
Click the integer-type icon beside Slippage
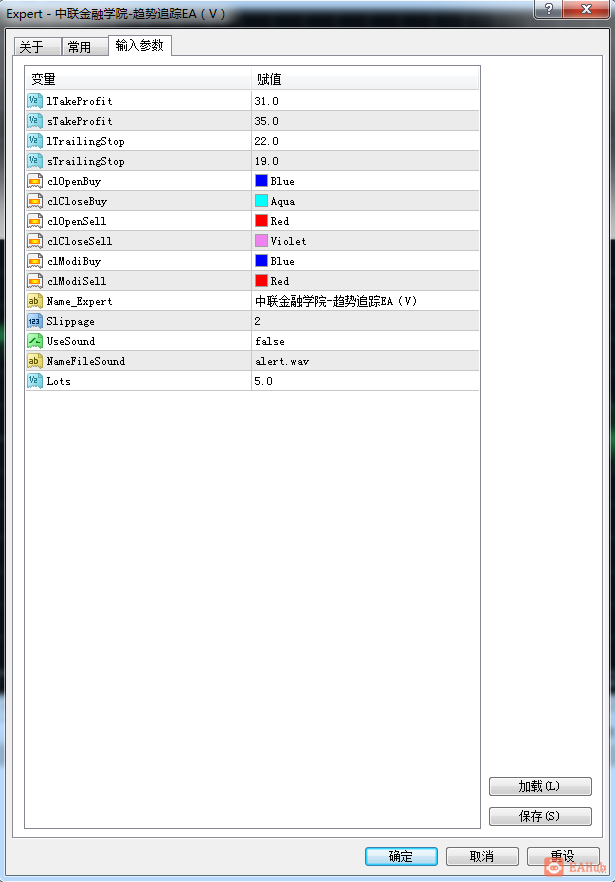point(35,321)
